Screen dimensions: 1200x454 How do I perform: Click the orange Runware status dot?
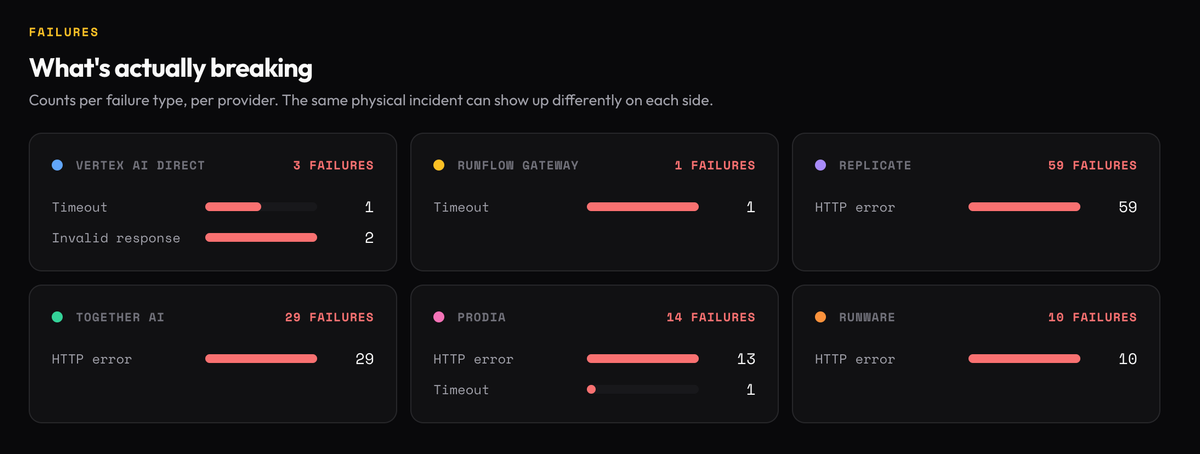pos(821,317)
